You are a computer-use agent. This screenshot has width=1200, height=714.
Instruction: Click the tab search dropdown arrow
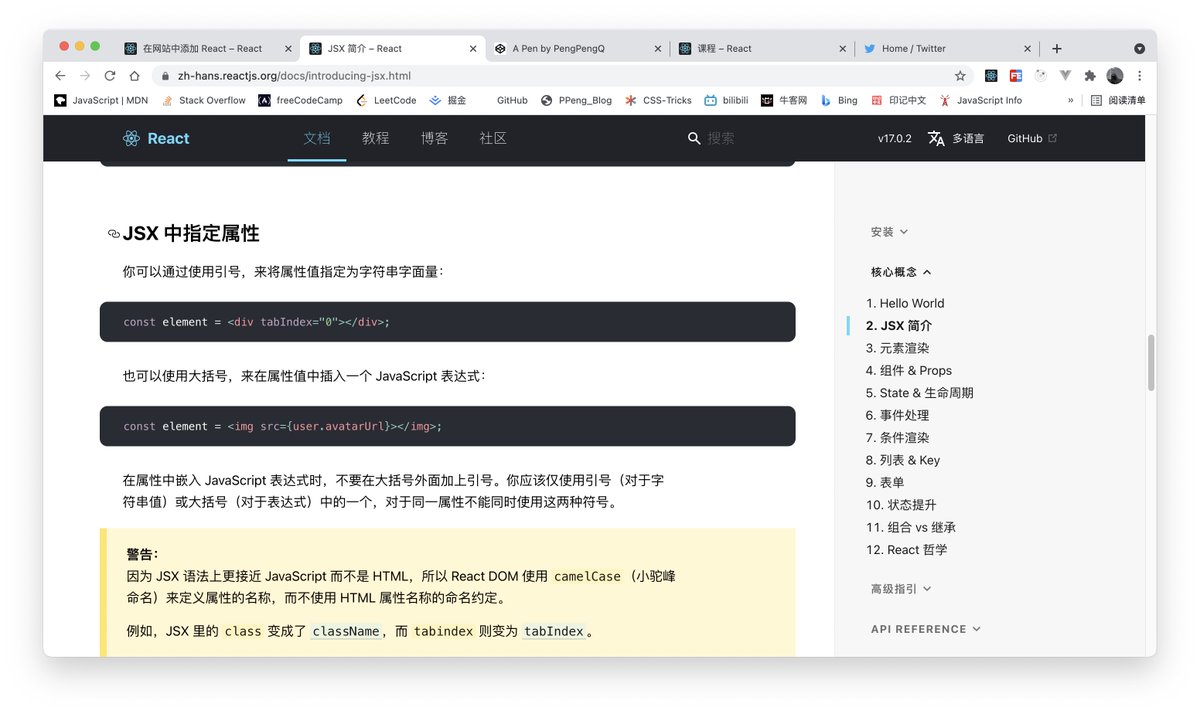tap(1139, 48)
